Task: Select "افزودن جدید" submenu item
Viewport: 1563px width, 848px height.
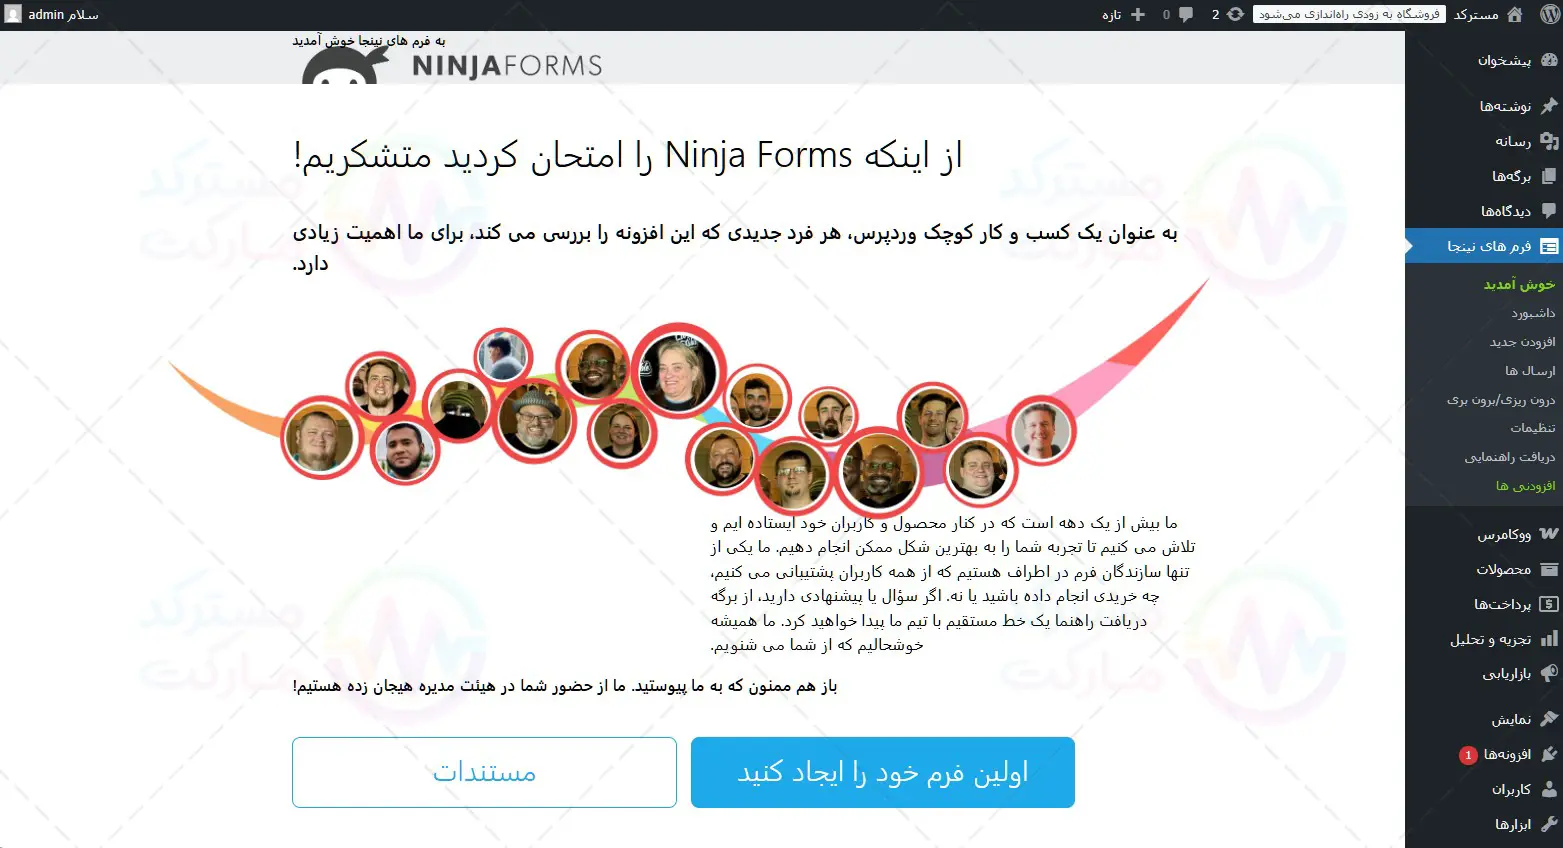Action: (1522, 342)
